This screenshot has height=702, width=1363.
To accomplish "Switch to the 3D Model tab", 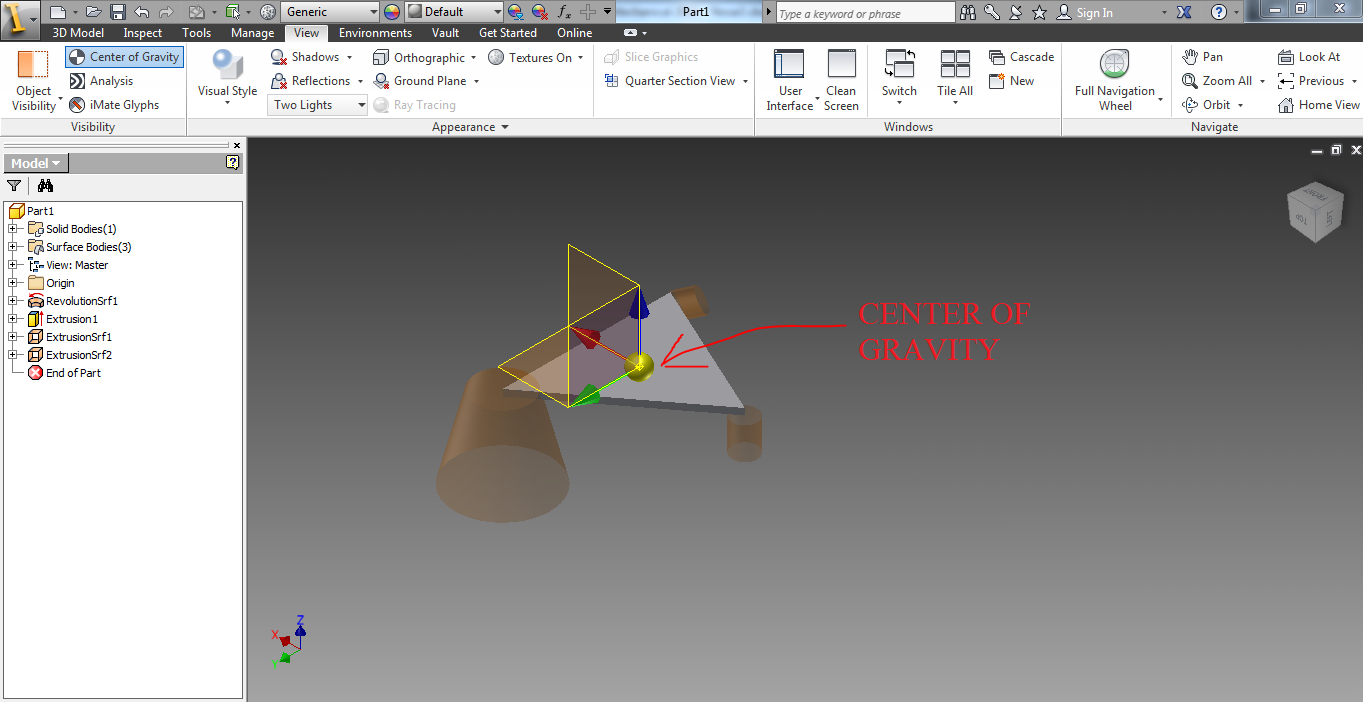I will click(x=77, y=32).
